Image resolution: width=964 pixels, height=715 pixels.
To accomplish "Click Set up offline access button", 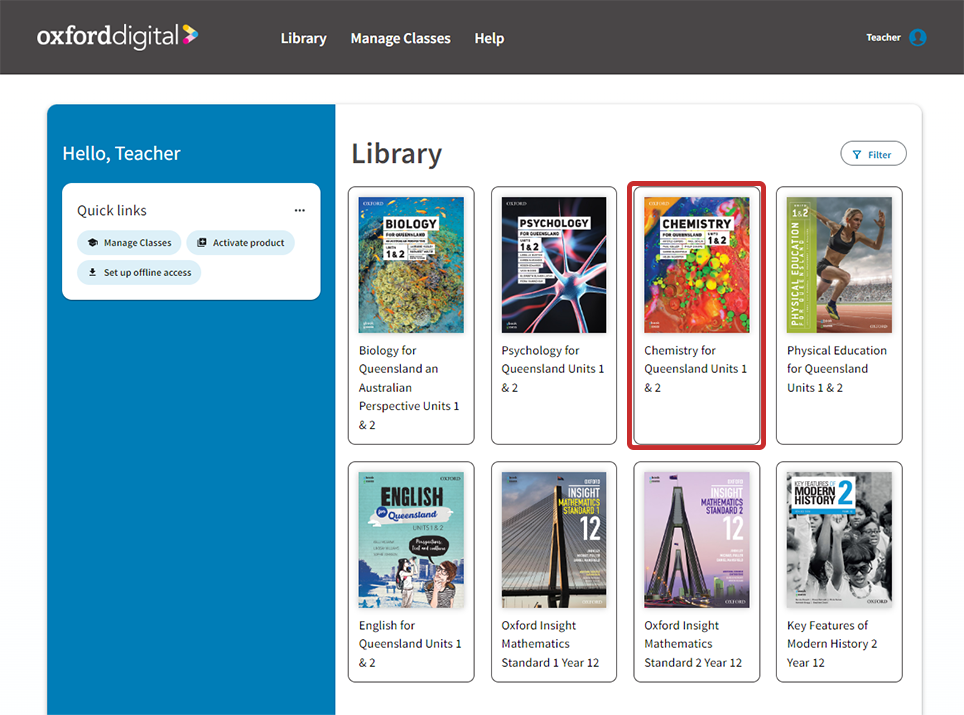I will [139, 272].
